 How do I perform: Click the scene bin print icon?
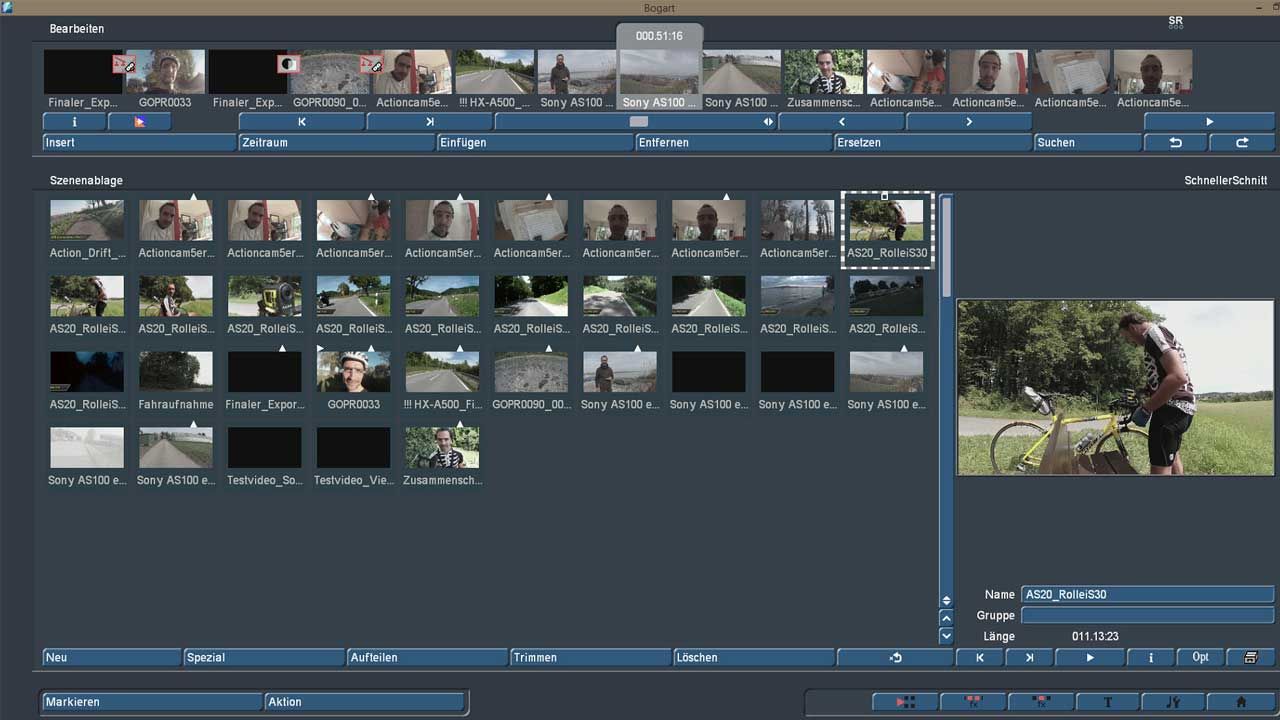point(1250,658)
